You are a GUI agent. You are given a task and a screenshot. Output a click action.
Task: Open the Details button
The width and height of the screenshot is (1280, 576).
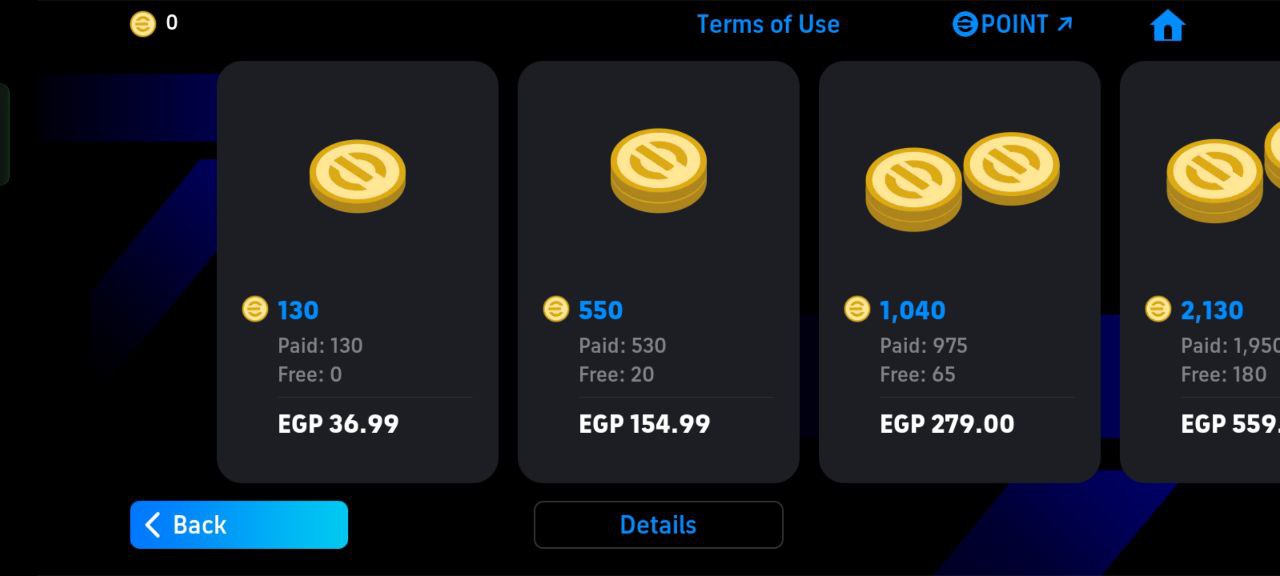point(658,525)
